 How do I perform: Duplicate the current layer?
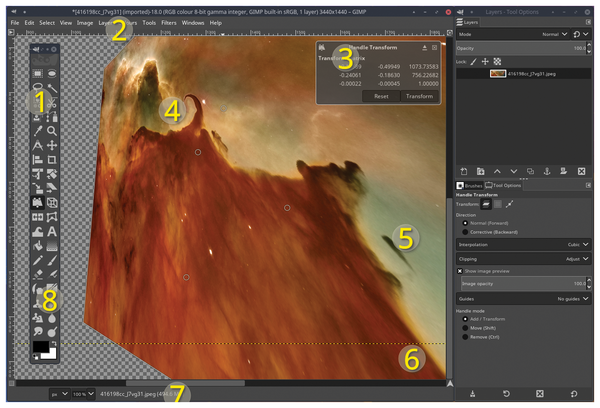coord(530,171)
